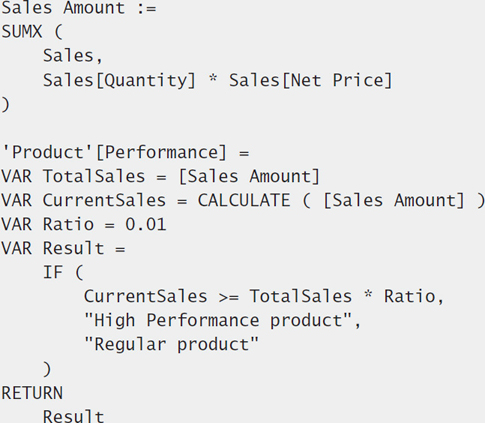This screenshot has height=423, width=485.
Task: Click Sales[Quantity] column reference
Action: tap(119, 81)
